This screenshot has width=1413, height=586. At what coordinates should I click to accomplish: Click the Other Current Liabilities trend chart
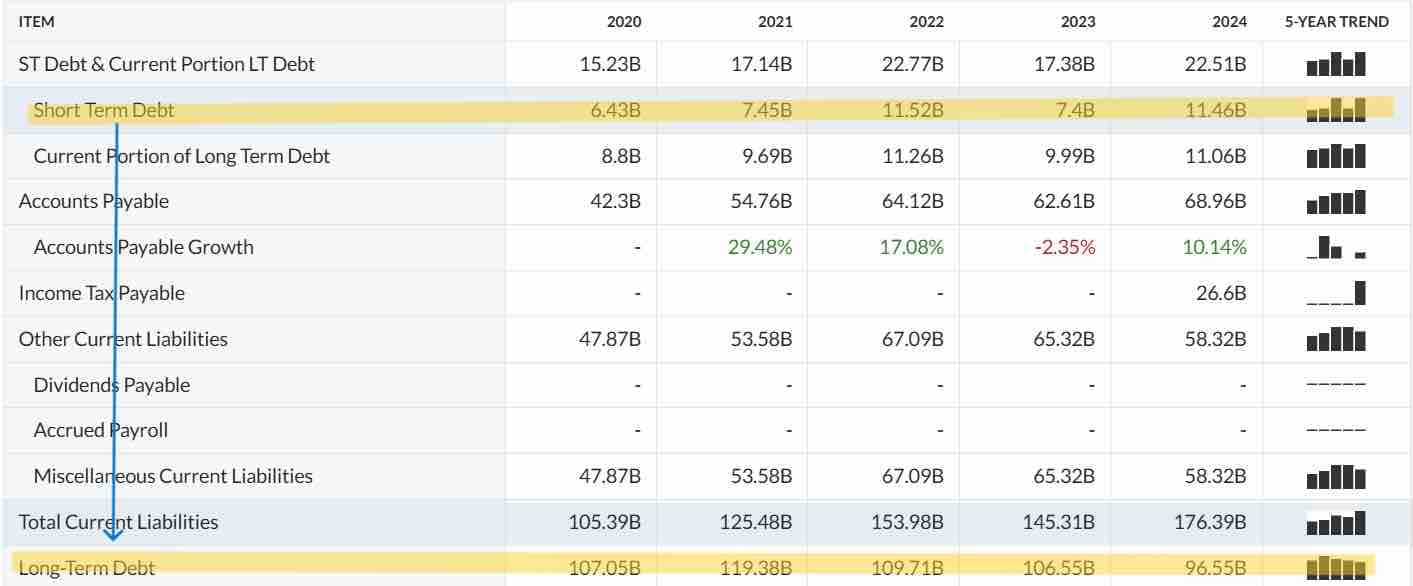[1336, 339]
